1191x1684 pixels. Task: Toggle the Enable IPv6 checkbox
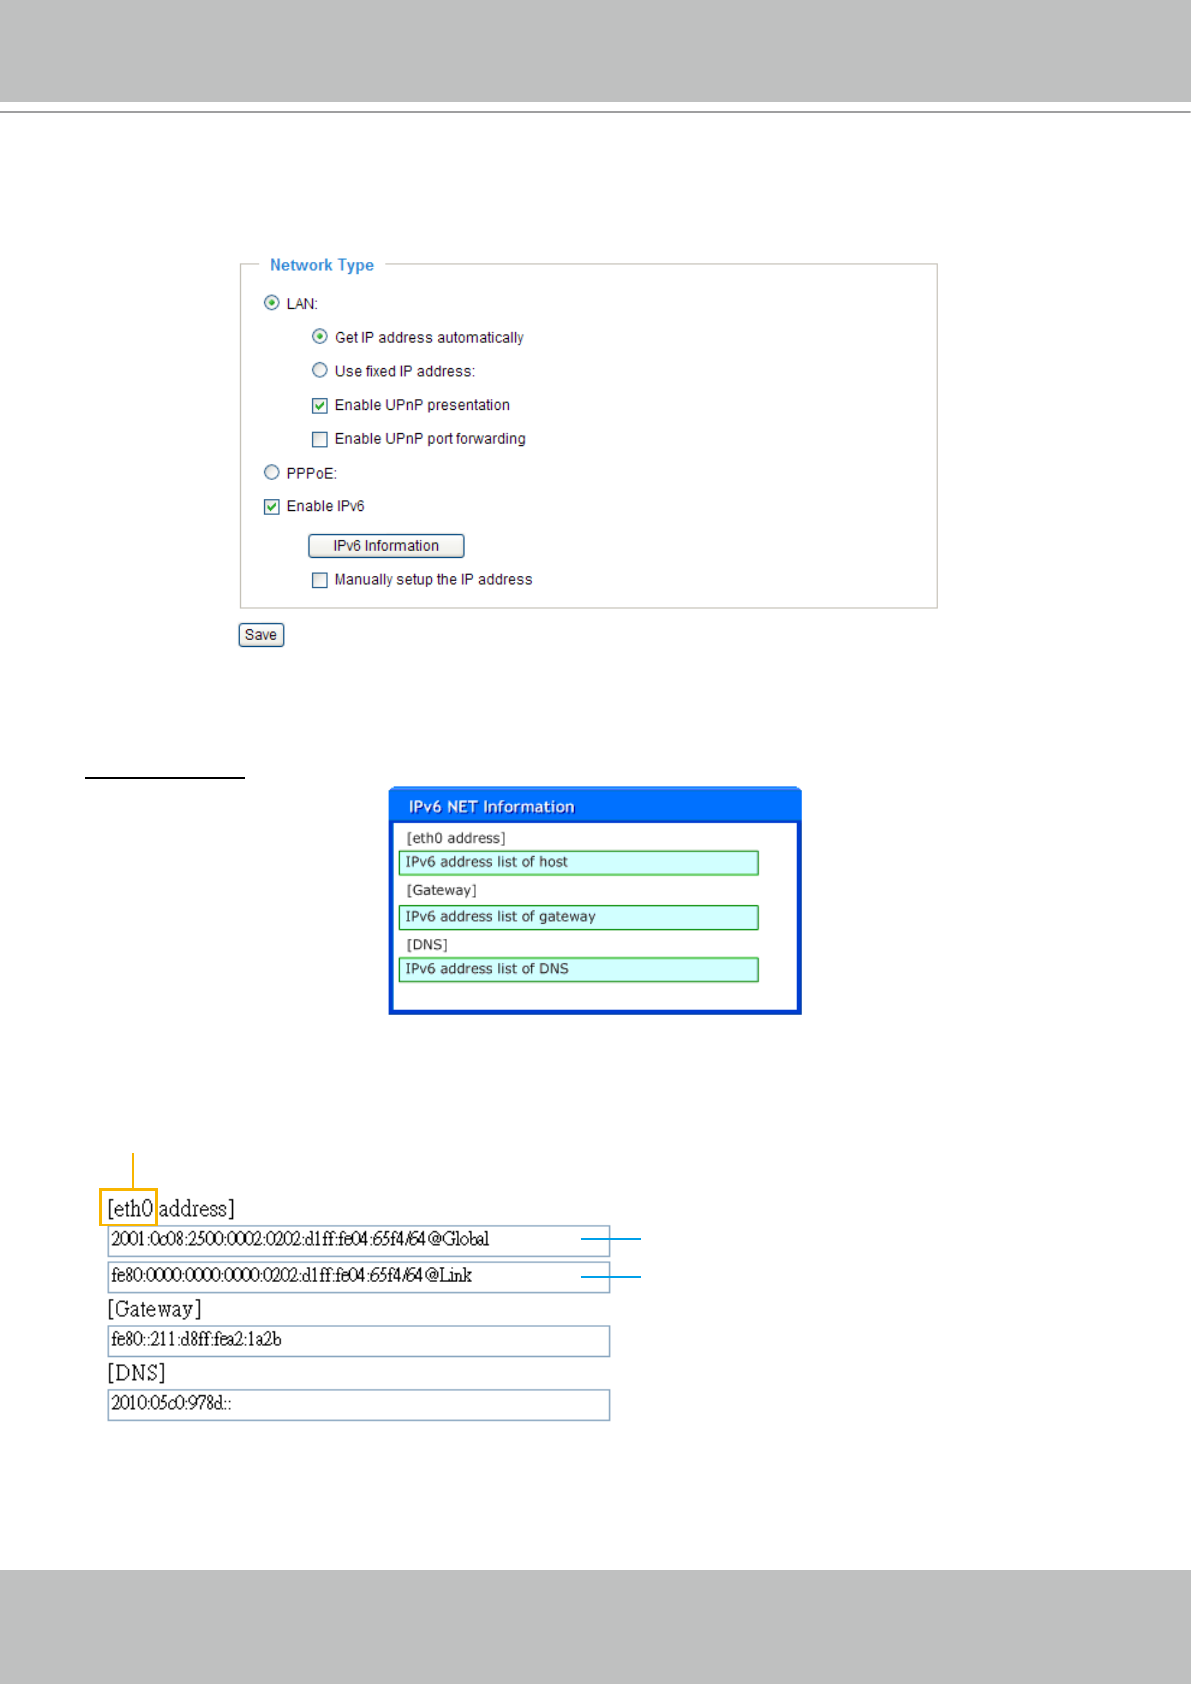(x=271, y=507)
